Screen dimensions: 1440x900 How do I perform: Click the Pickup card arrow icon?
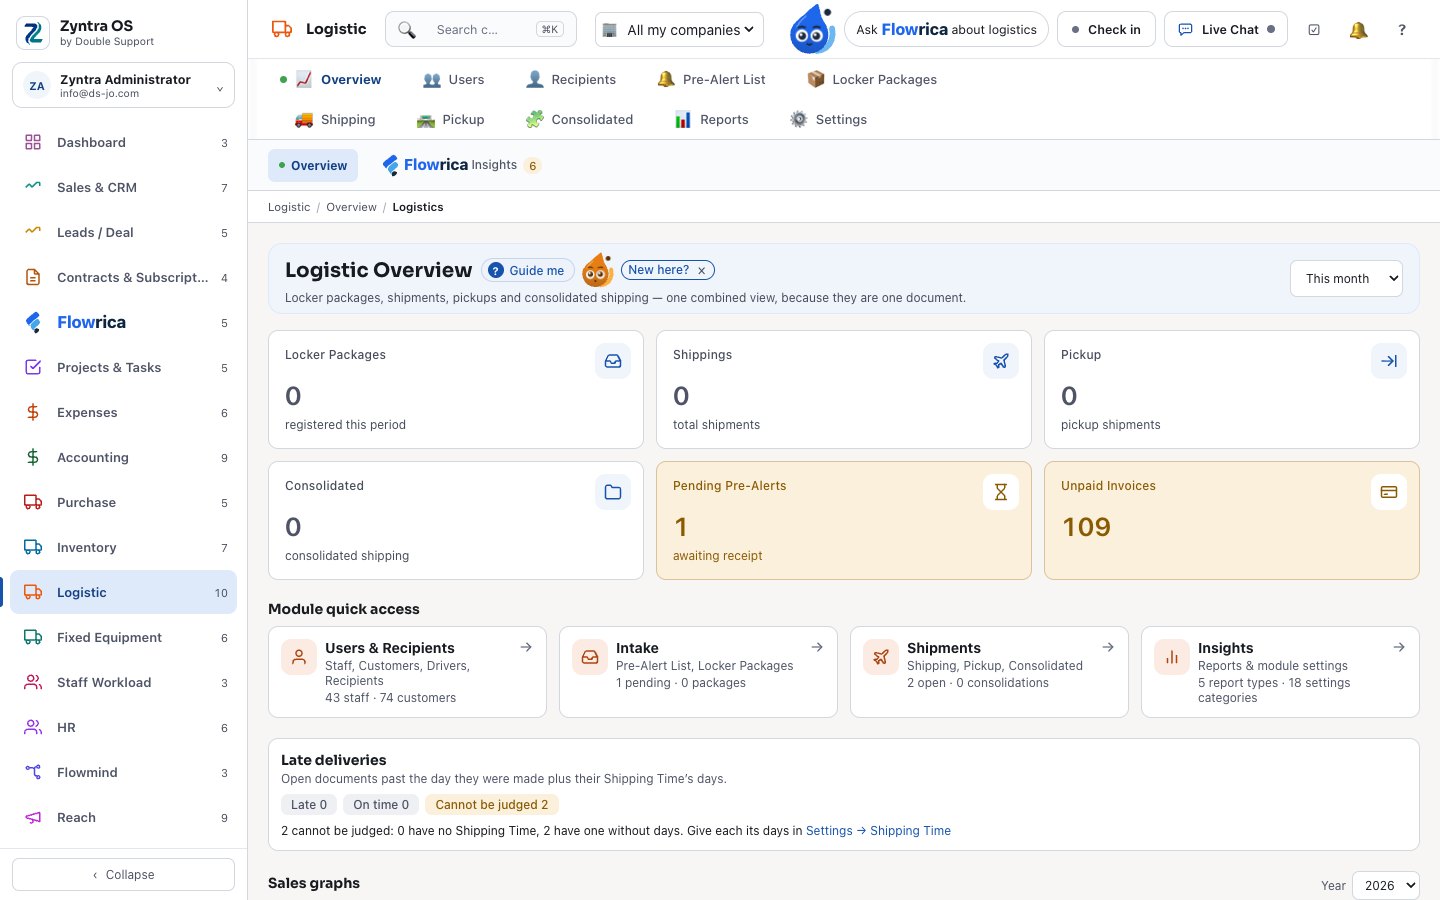click(1389, 361)
